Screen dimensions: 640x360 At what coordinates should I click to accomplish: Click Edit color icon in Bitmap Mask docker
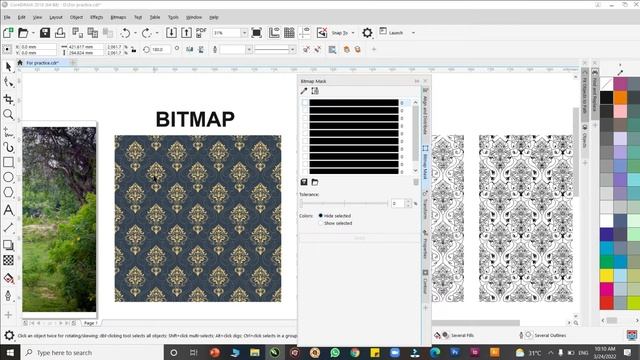(x=315, y=91)
